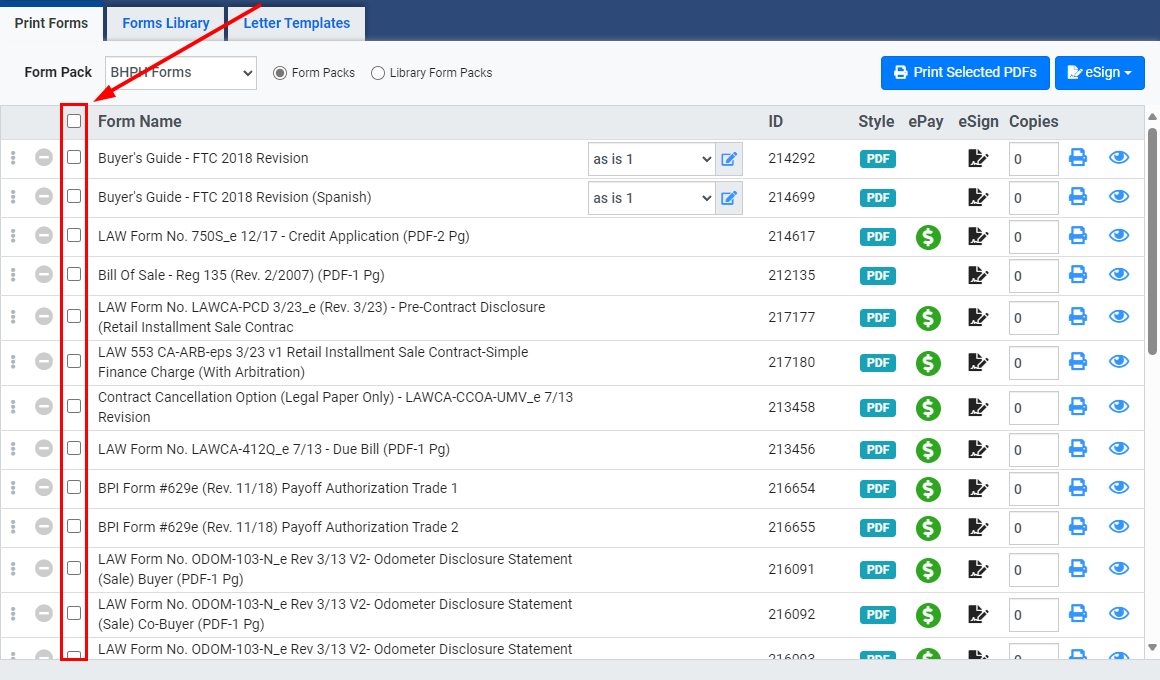This screenshot has height=680, width=1160.
Task: Print the Buyer's Guide - FTC 2018 Revision form
Action: [x=1078, y=158]
